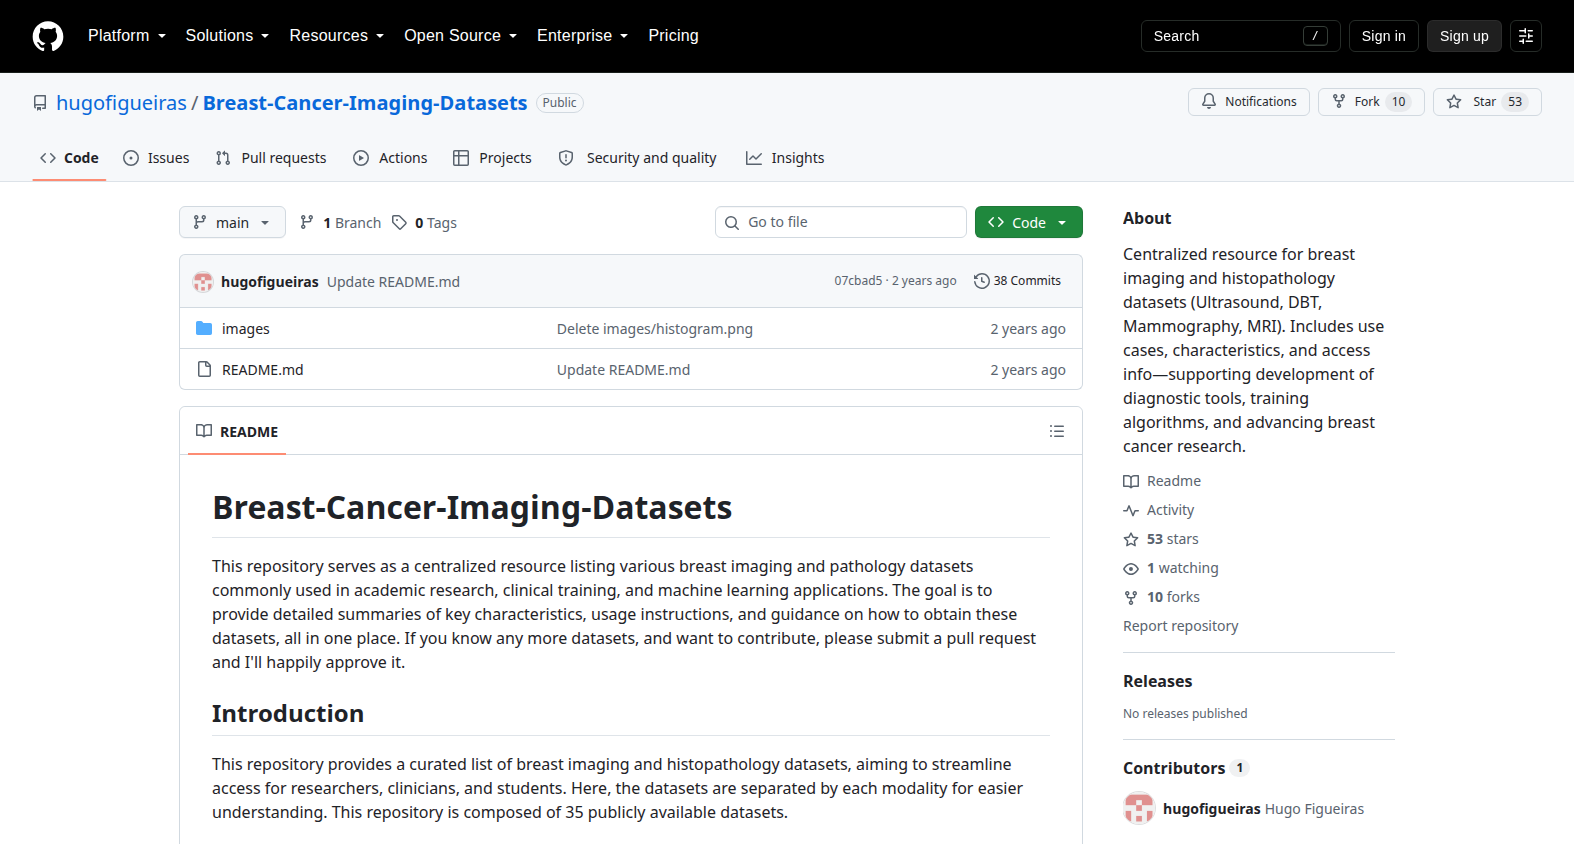Screen dimensions: 1574x844
Task: Open the README.md file link
Action: click(263, 370)
